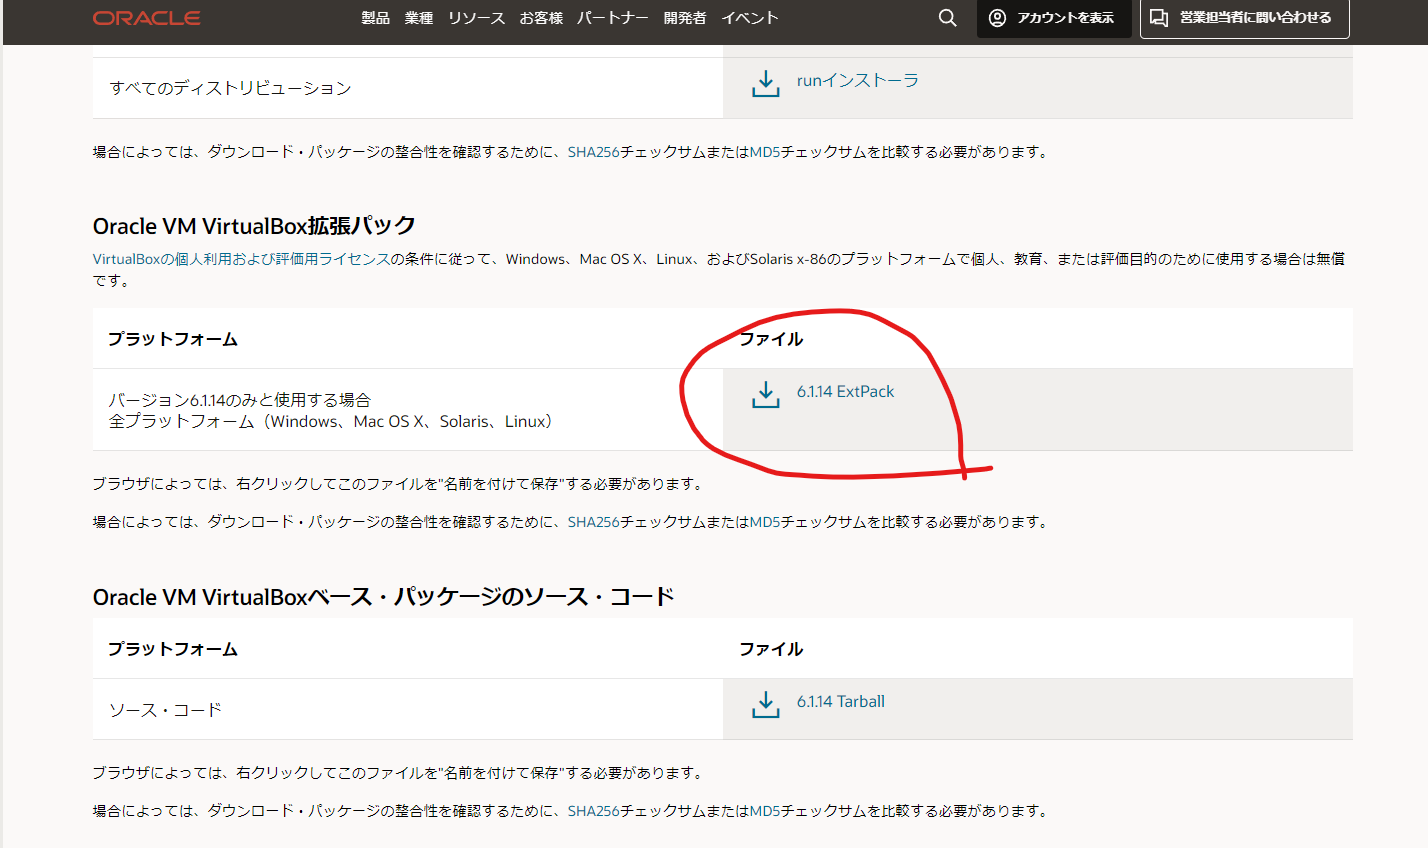Click プラットフォーム header in the source code table

pyautogui.click(x=173, y=649)
